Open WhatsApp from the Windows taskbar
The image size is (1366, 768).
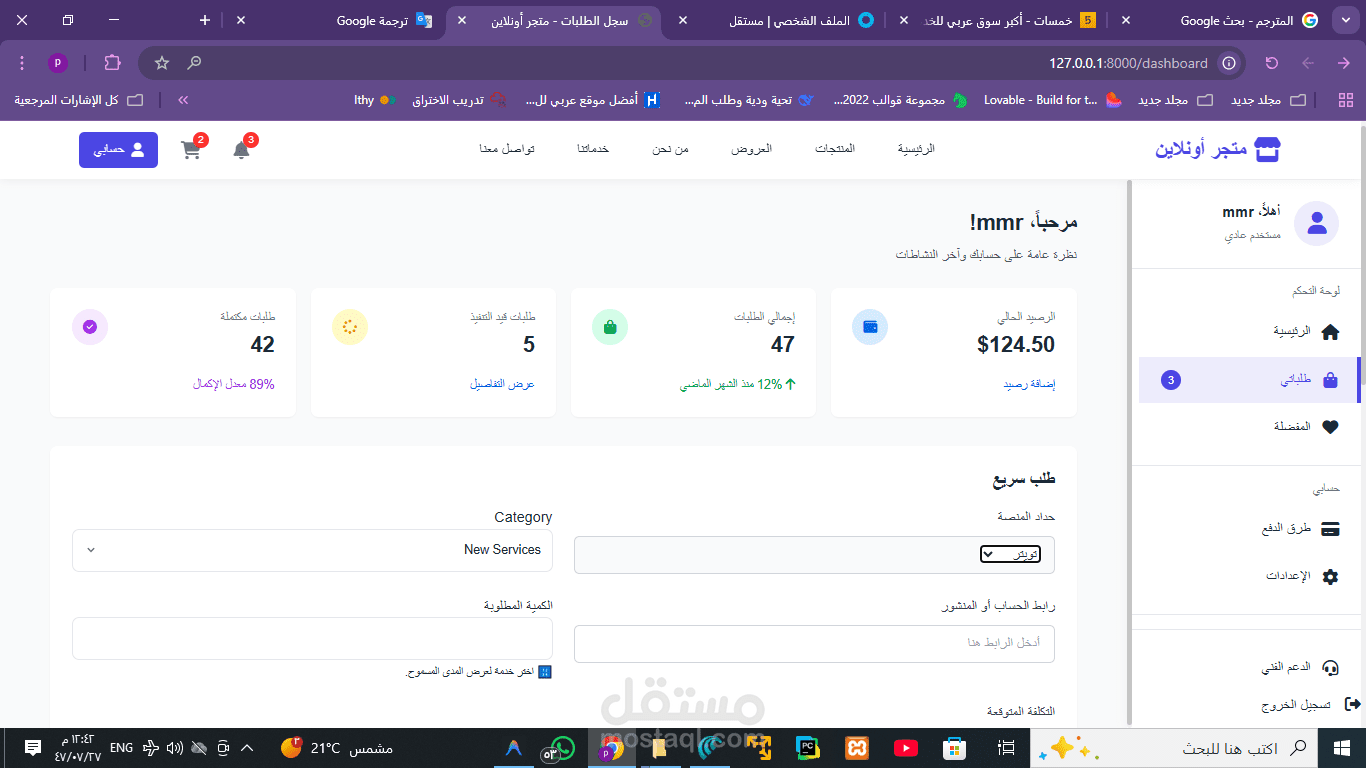tap(563, 748)
